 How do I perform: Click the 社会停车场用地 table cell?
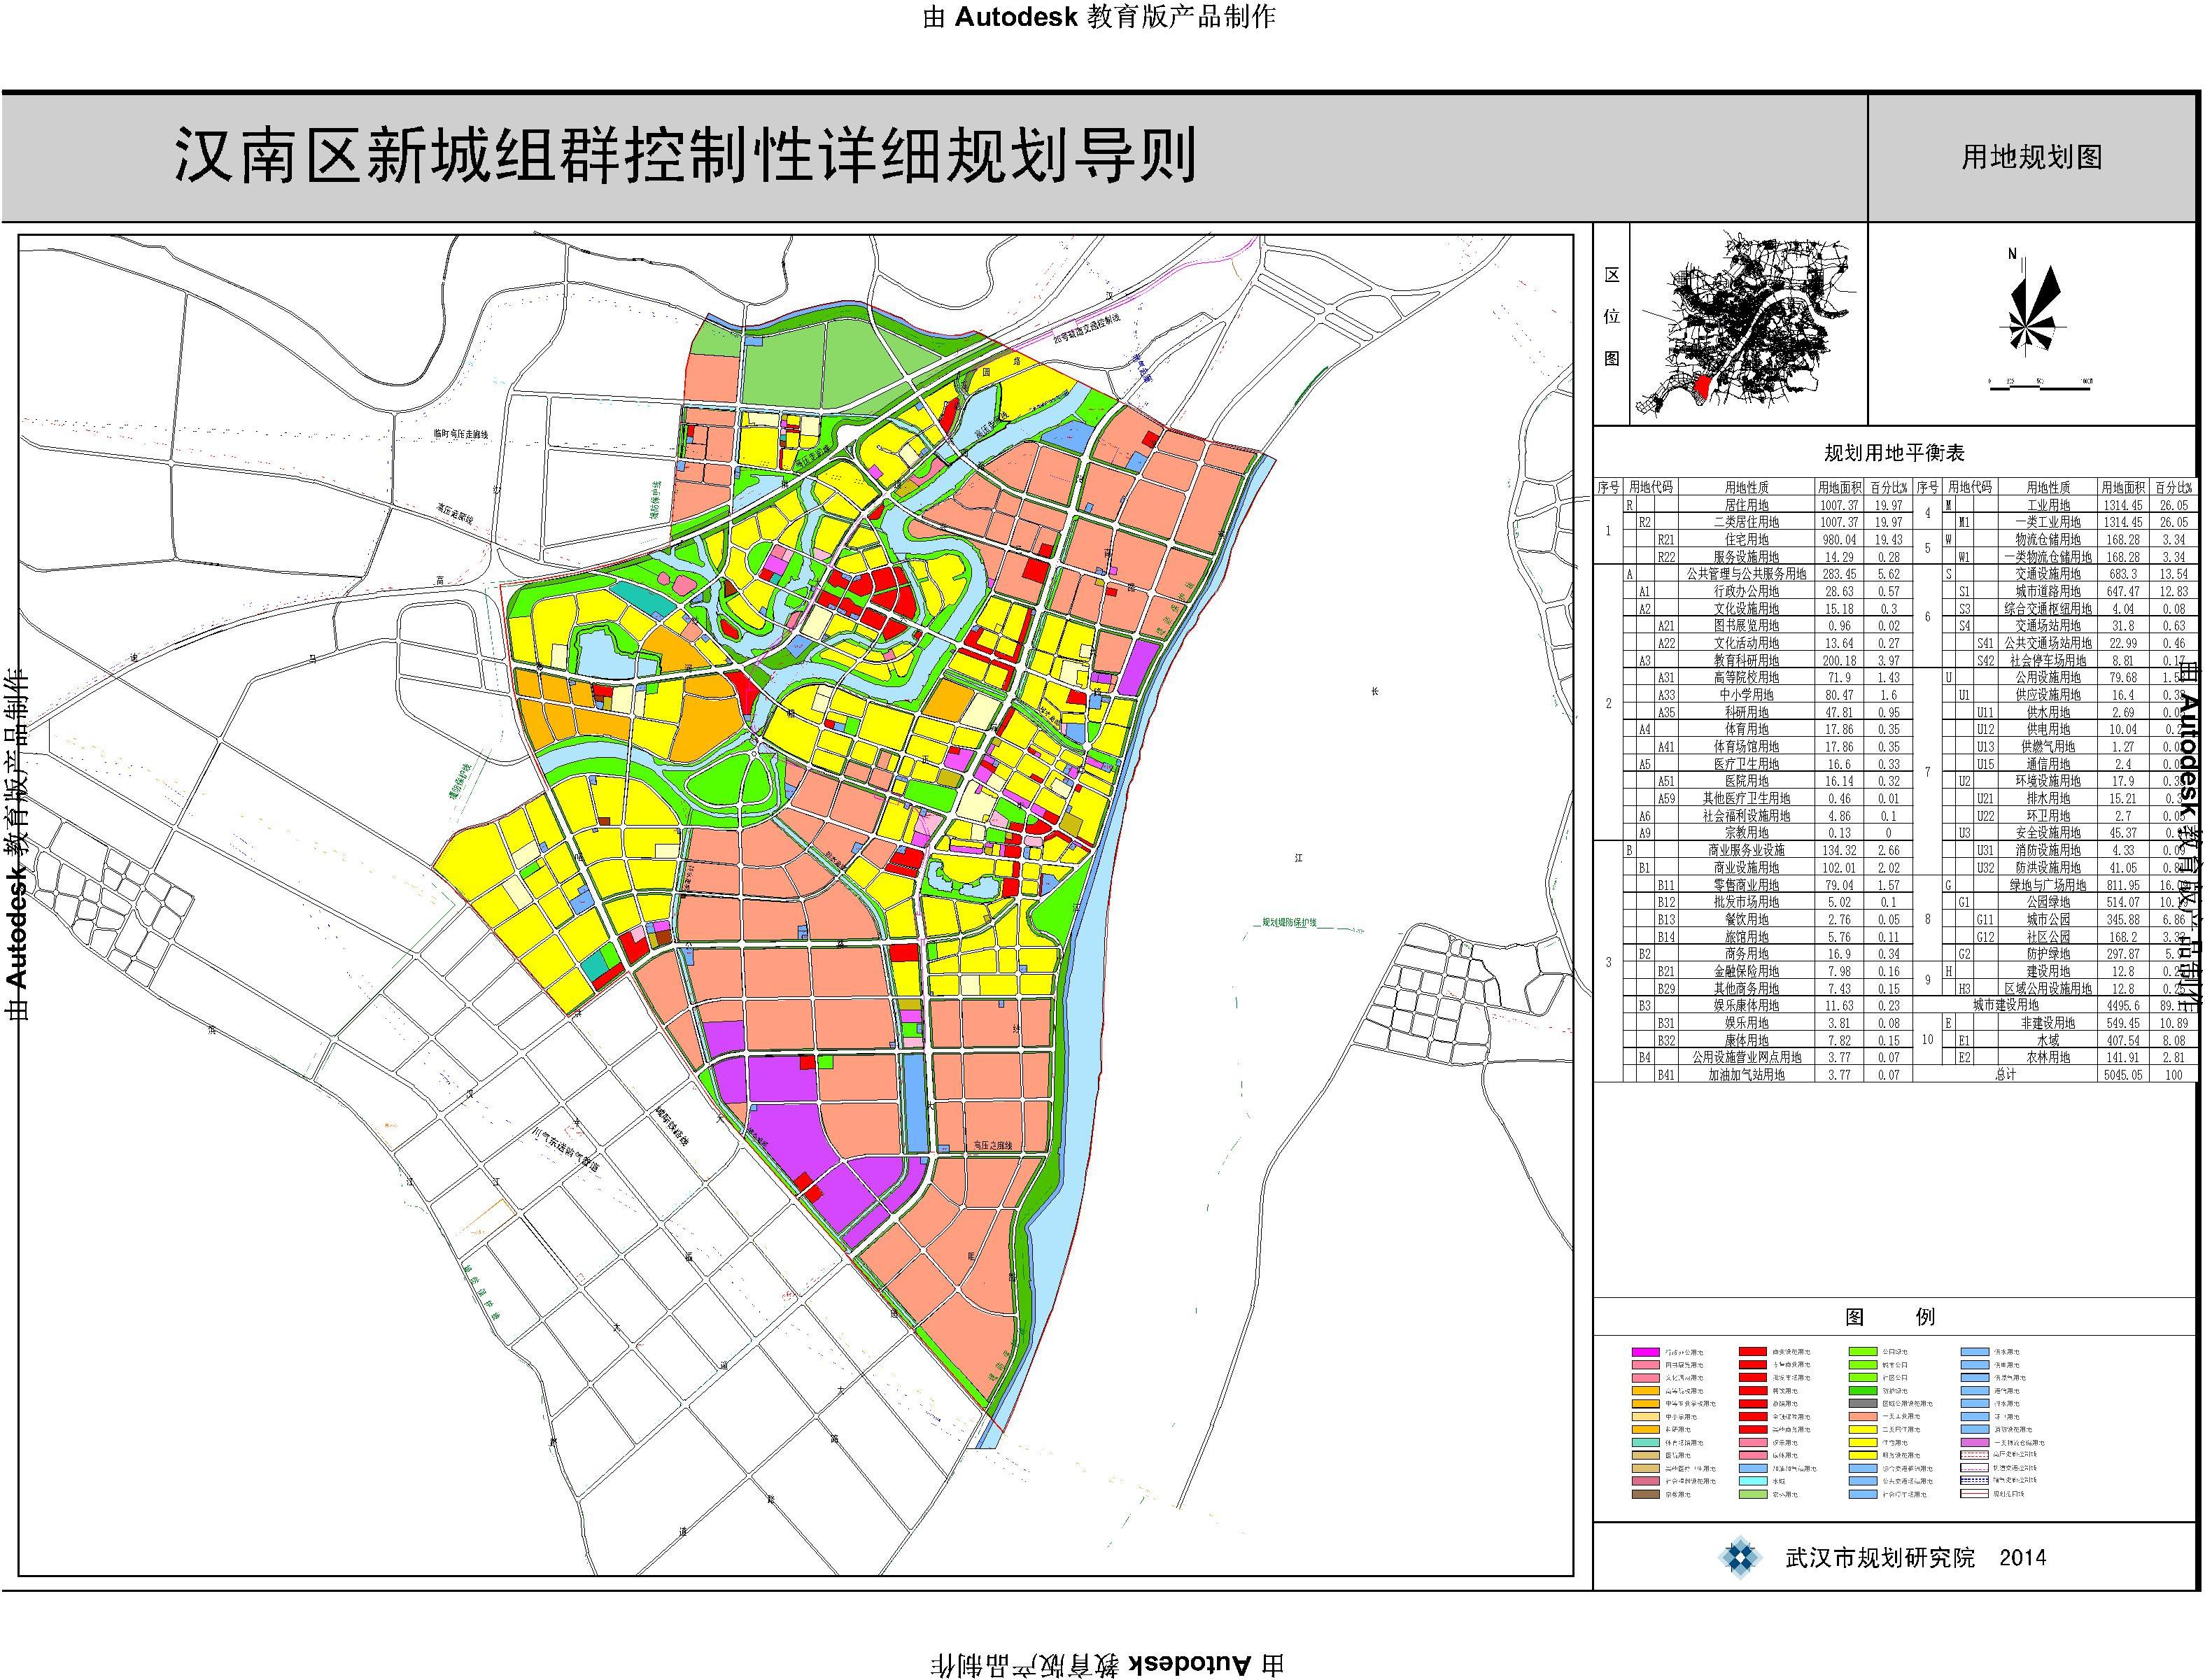pyautogui.click(x=2048, y=660)
